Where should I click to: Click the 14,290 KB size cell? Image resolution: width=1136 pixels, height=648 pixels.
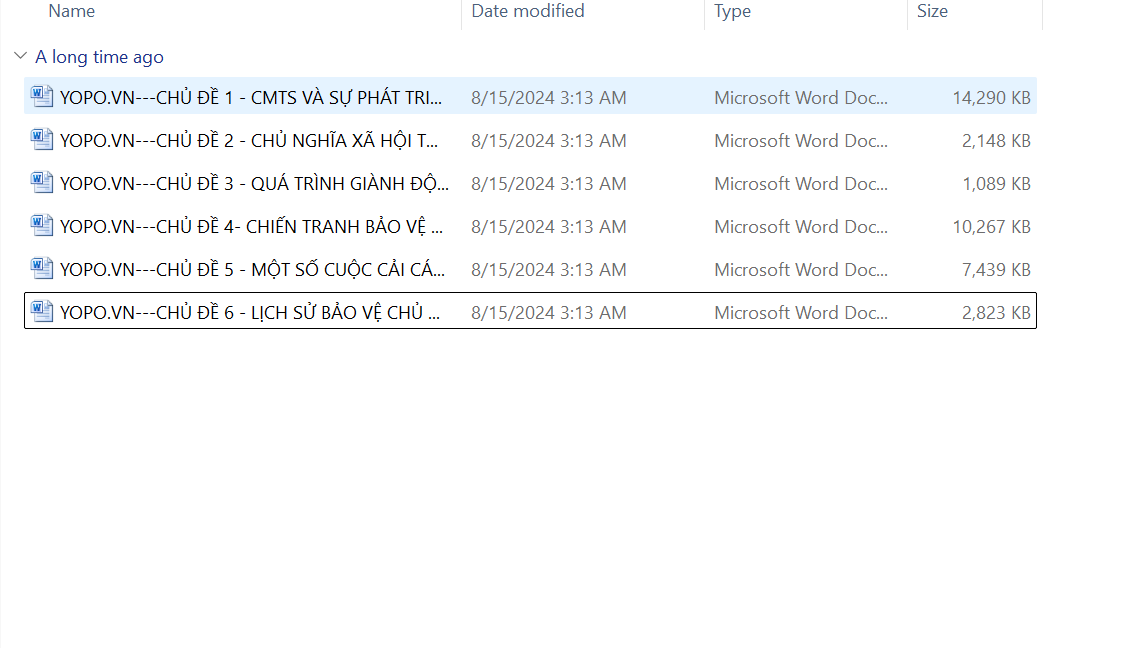991,97
